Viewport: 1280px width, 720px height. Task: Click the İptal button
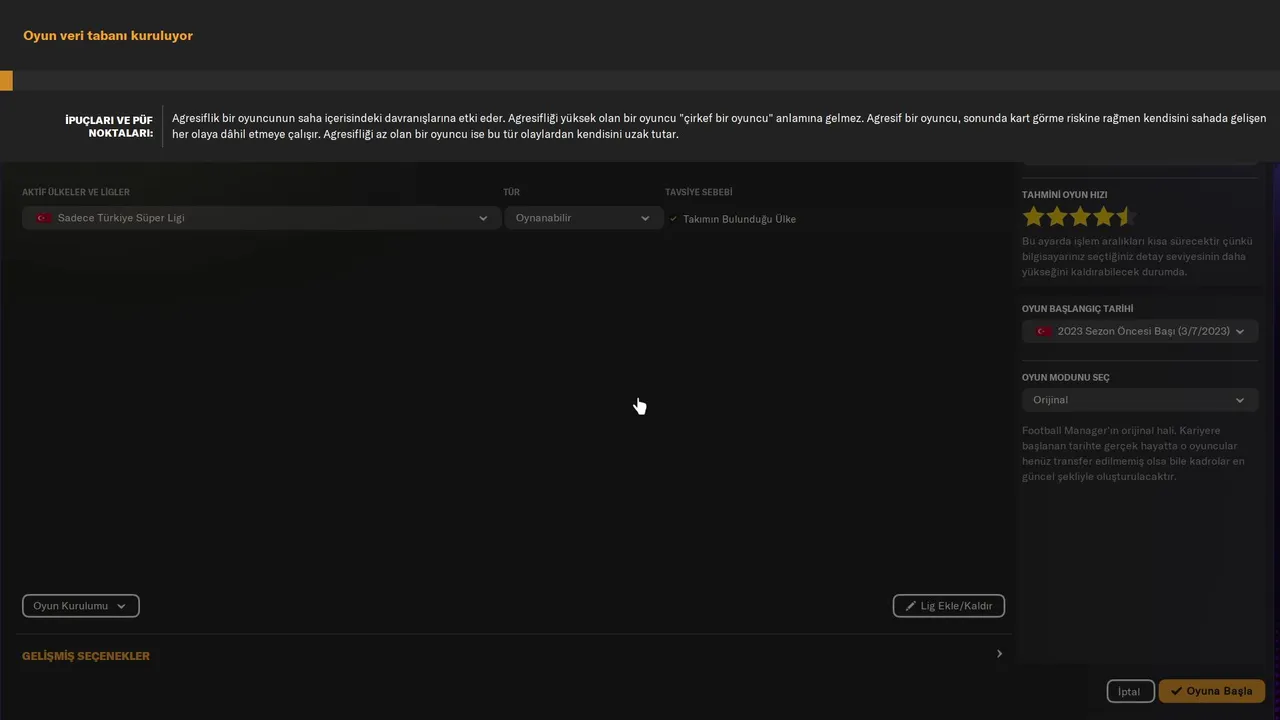pos(1130,691)
